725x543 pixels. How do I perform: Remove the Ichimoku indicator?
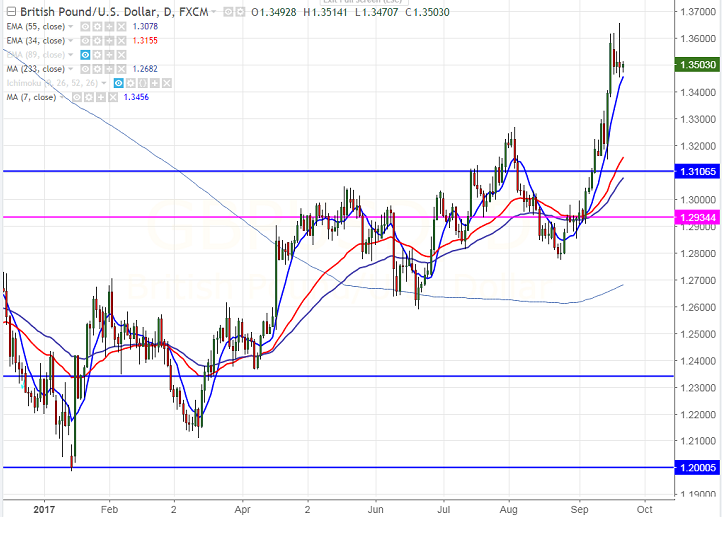point(167,83)
